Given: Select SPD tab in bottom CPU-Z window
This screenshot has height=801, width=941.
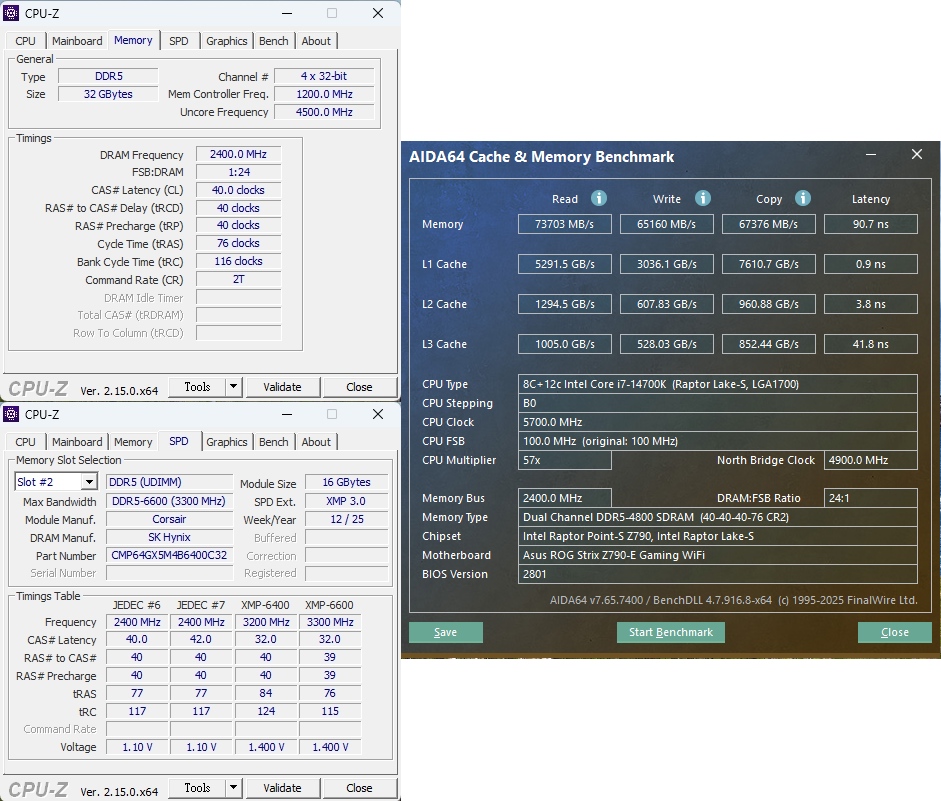Looking at the screenshot, I should coord(179,441).
